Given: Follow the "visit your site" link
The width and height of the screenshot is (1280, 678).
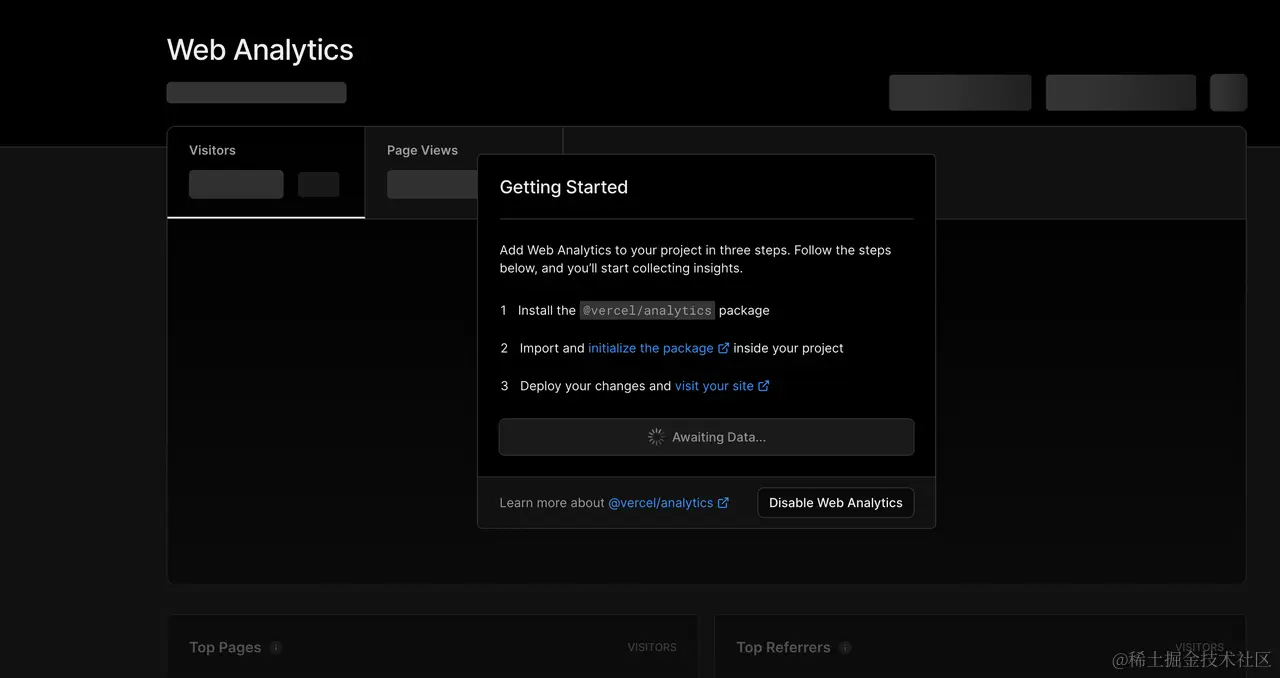Looking at the screenshot, I should tap(714, 386).
